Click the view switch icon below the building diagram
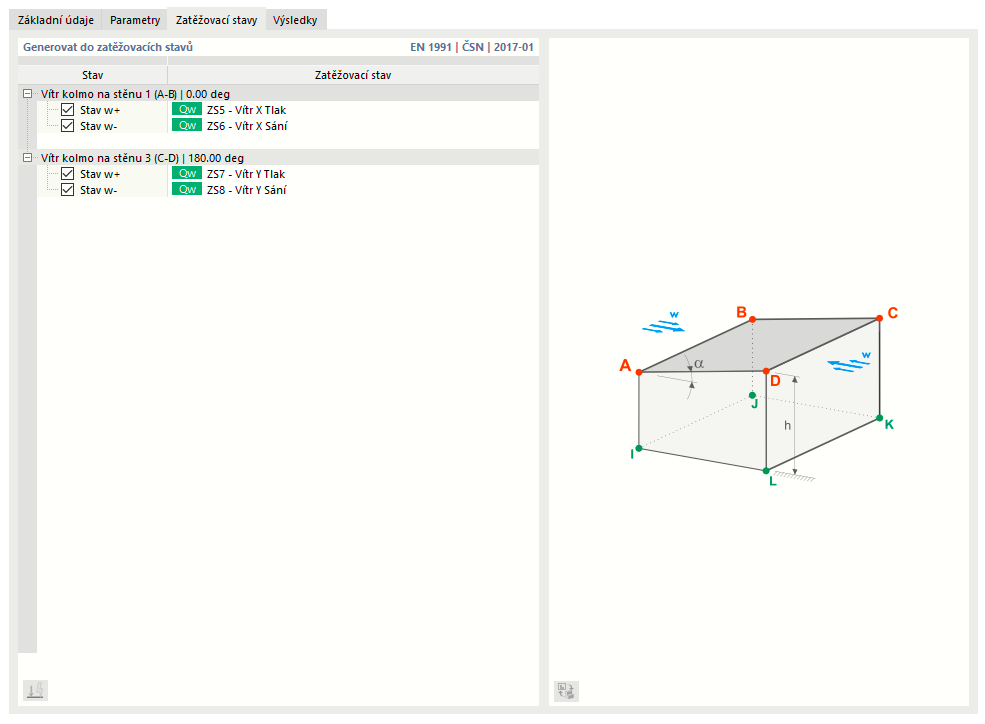The height and width of the screenshot is (724, 985). (566, 690)
